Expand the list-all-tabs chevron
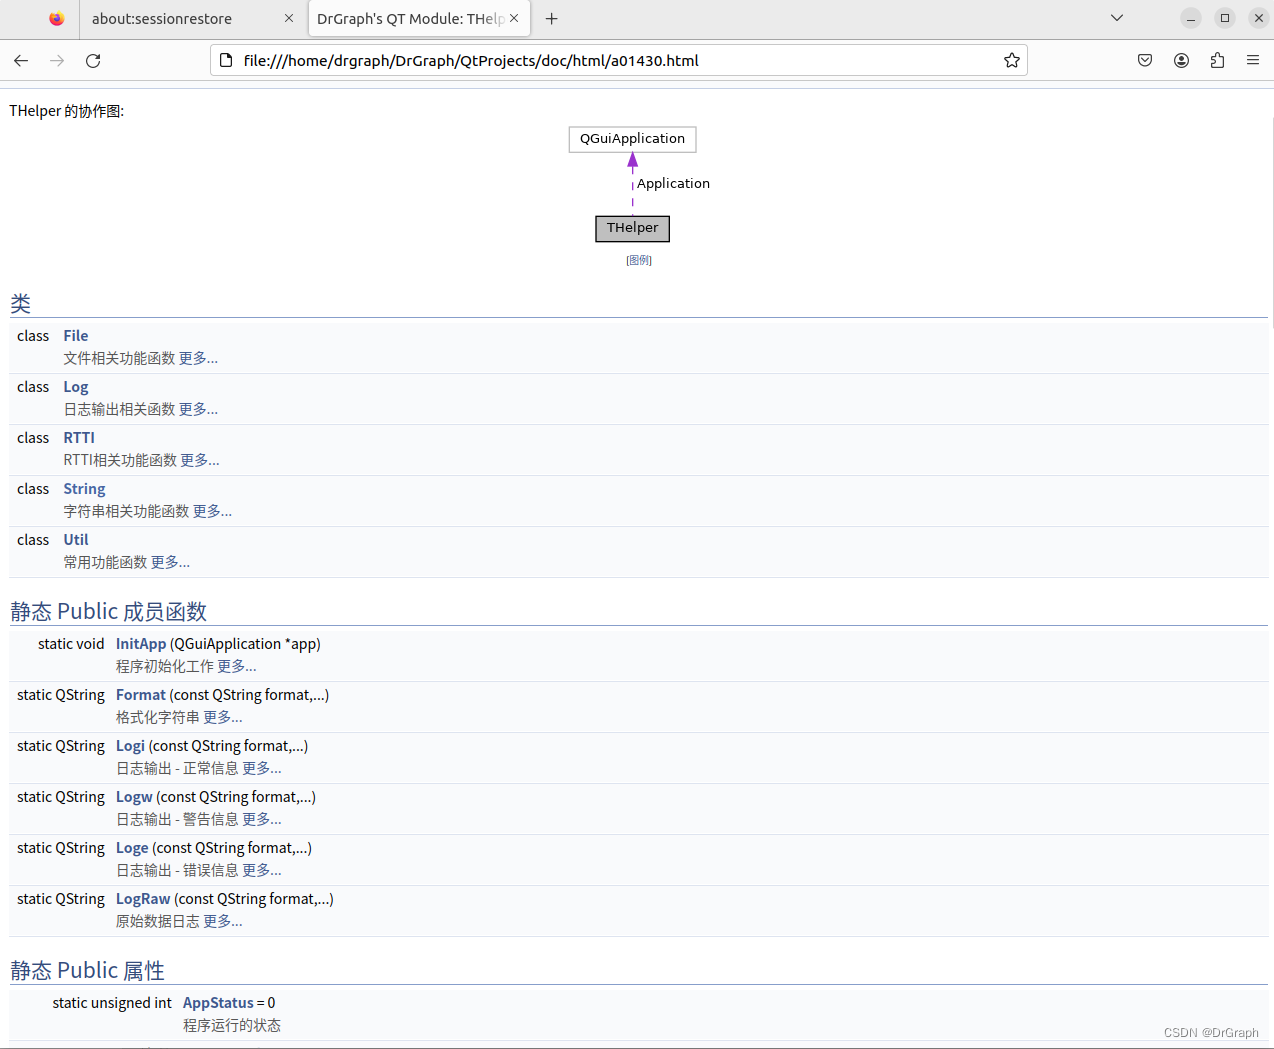1274x1049 pixels. [1117, 18]
